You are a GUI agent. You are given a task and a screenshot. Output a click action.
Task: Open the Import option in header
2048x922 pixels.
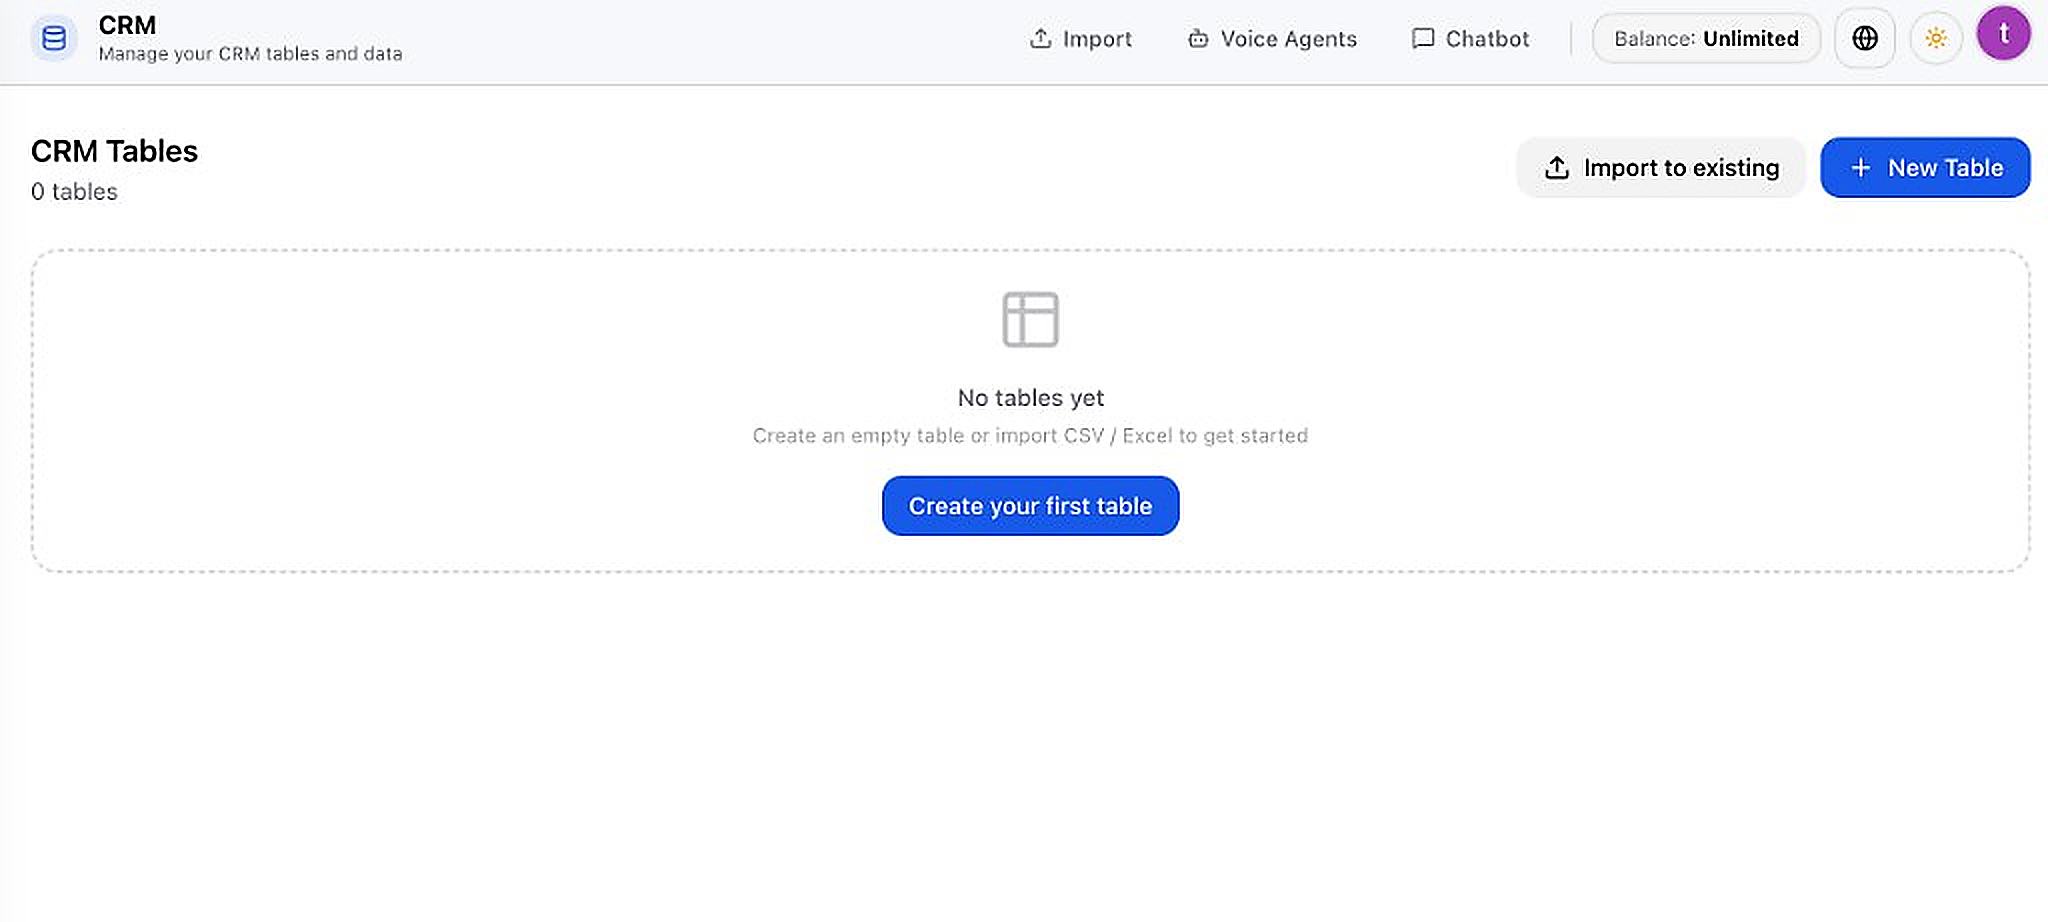click(x=1080, y=39)
